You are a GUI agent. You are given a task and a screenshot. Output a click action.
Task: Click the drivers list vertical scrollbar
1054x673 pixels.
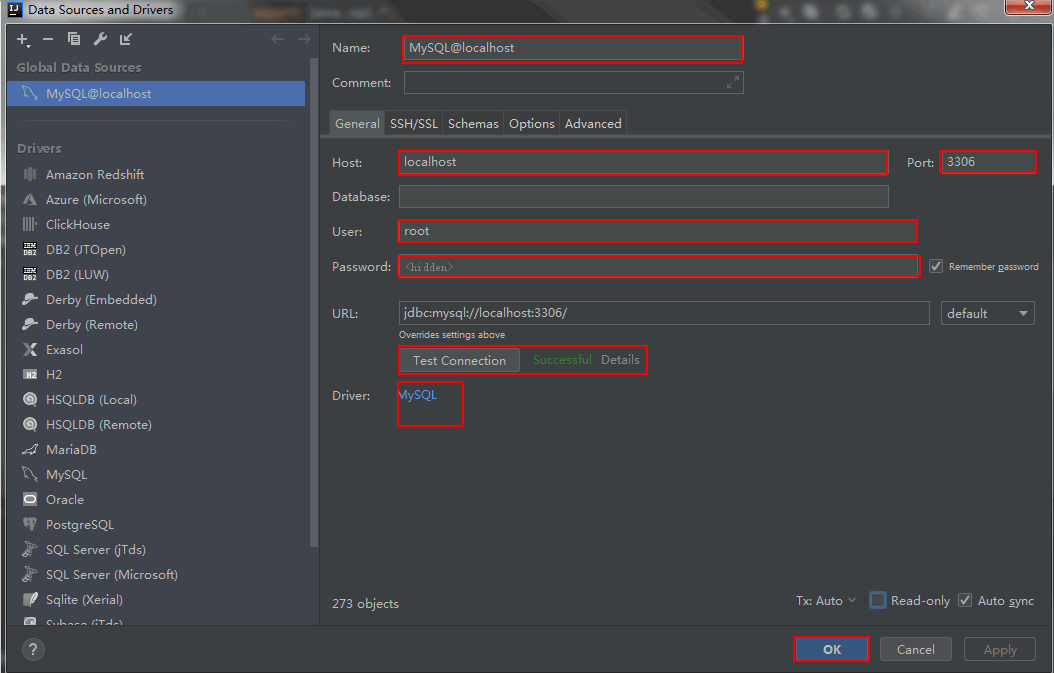tap(313, 303)
